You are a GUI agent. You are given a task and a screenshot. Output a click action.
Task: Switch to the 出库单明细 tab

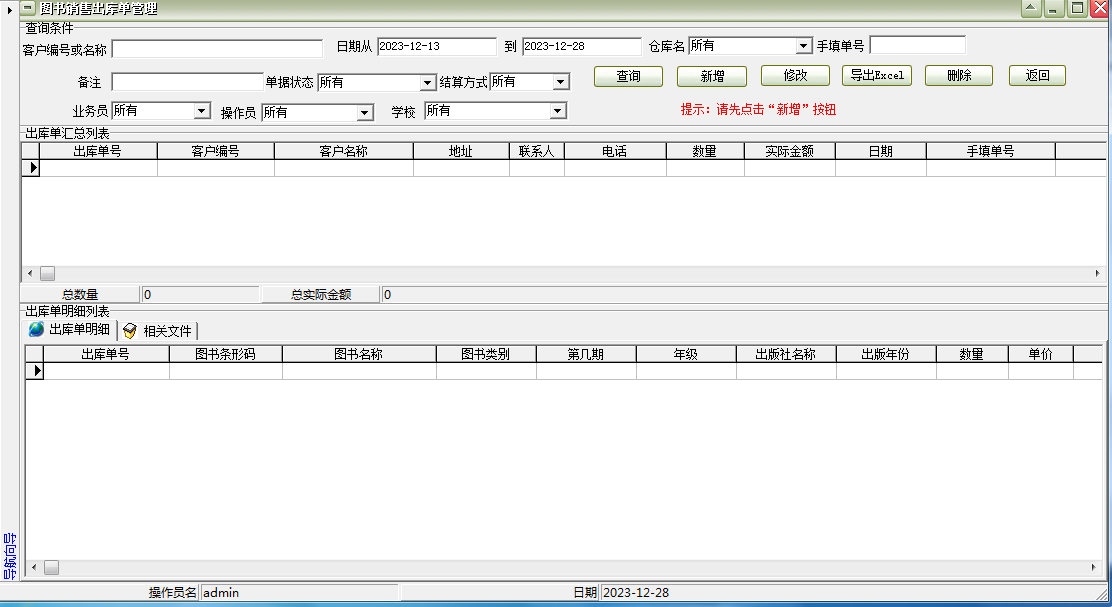coord(70,330)
